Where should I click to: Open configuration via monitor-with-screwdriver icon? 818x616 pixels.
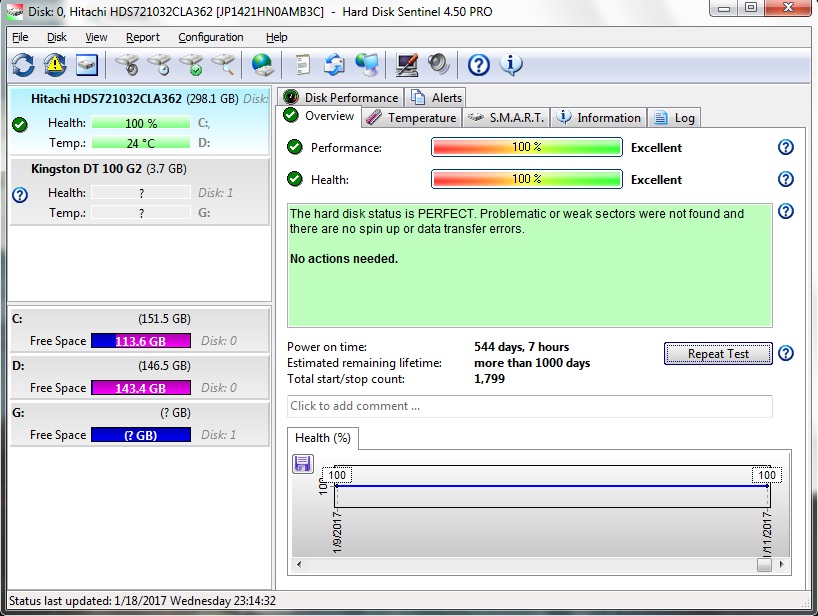tap(406, 65)
